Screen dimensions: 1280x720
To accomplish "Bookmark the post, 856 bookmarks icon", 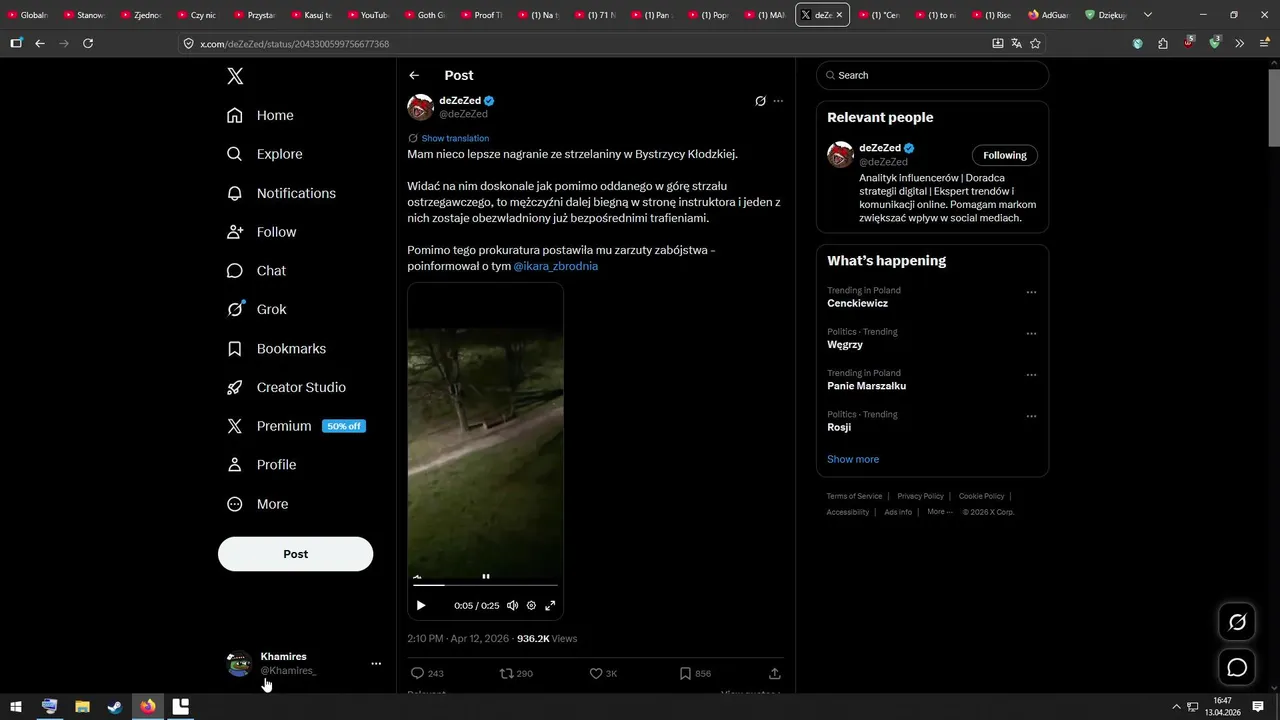I will [695, 674].
